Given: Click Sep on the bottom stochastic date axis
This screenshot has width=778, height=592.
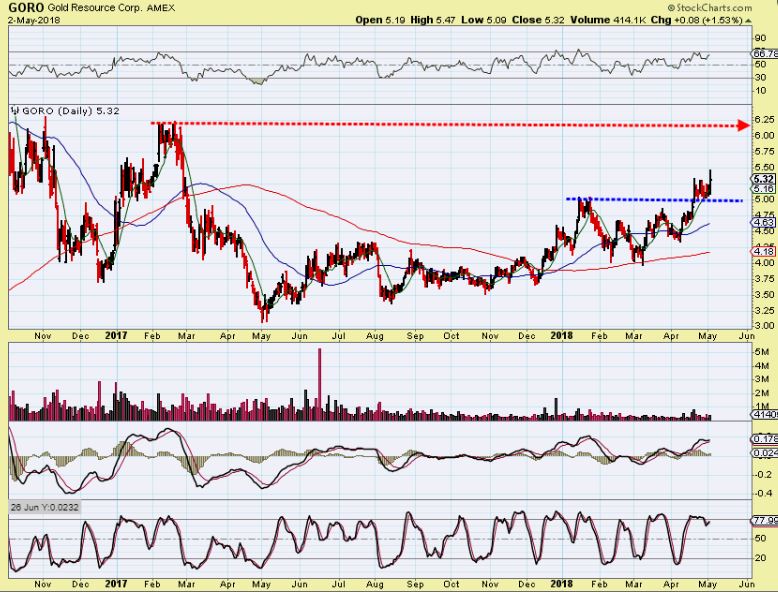Looking at the screenshot, I should tap(415, 584).
